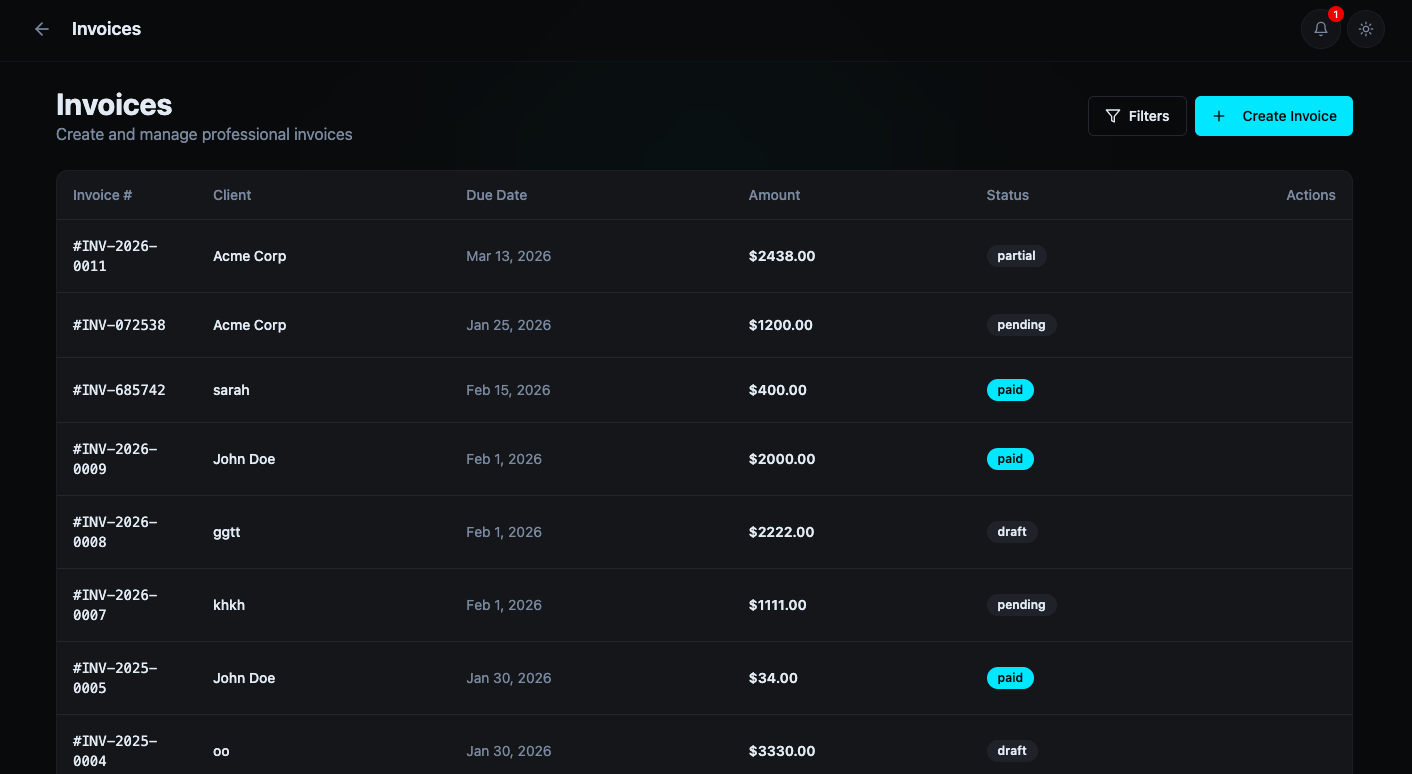Click the back arrow icon
The image size is (1412, 774).
[x=42, y=29]
